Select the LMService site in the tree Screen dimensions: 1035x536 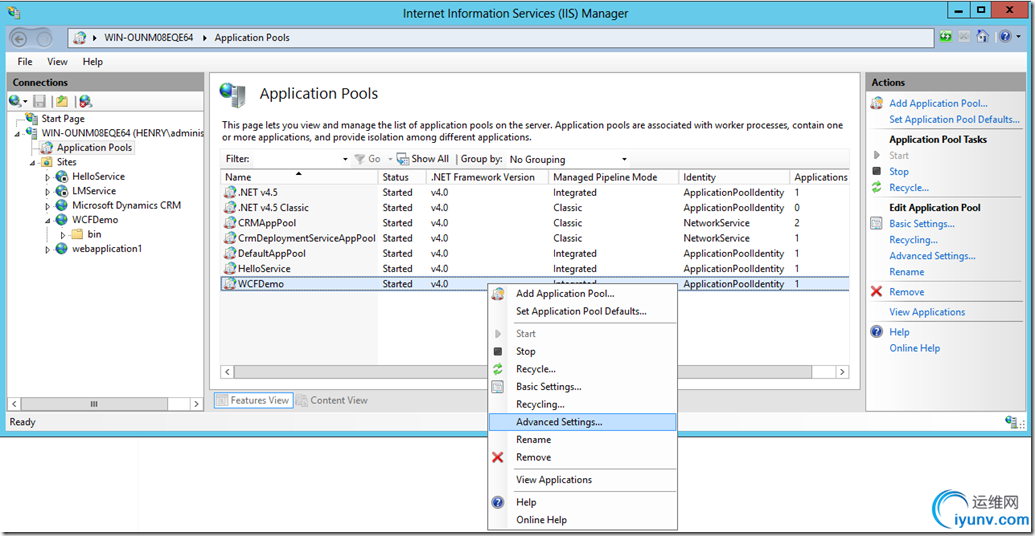(94, 191)
